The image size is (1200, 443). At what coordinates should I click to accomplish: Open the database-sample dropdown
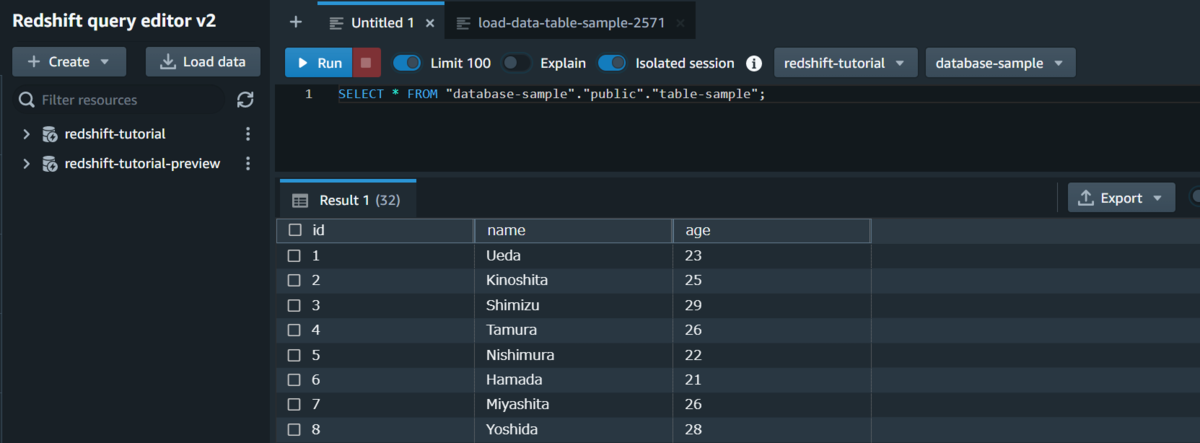(x=1001, y=63)
